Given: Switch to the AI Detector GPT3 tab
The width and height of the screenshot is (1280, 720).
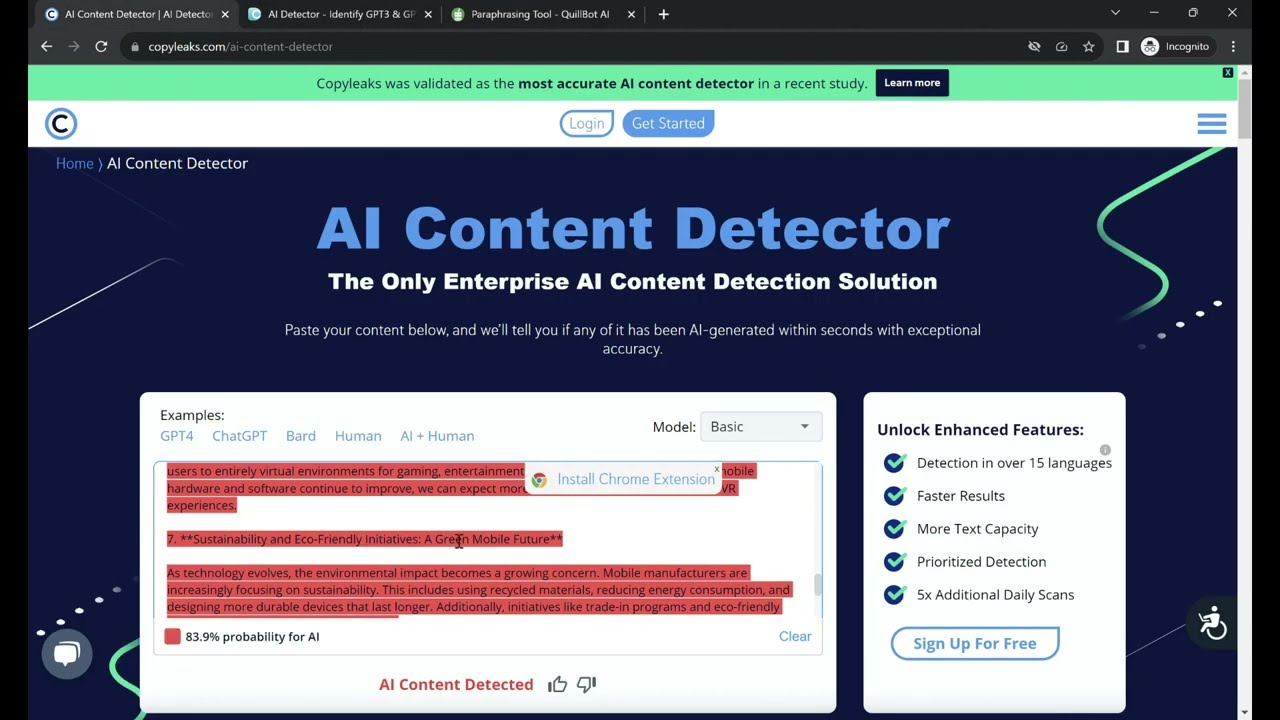Looking at the screenshot, I should (x=340, y=14).
